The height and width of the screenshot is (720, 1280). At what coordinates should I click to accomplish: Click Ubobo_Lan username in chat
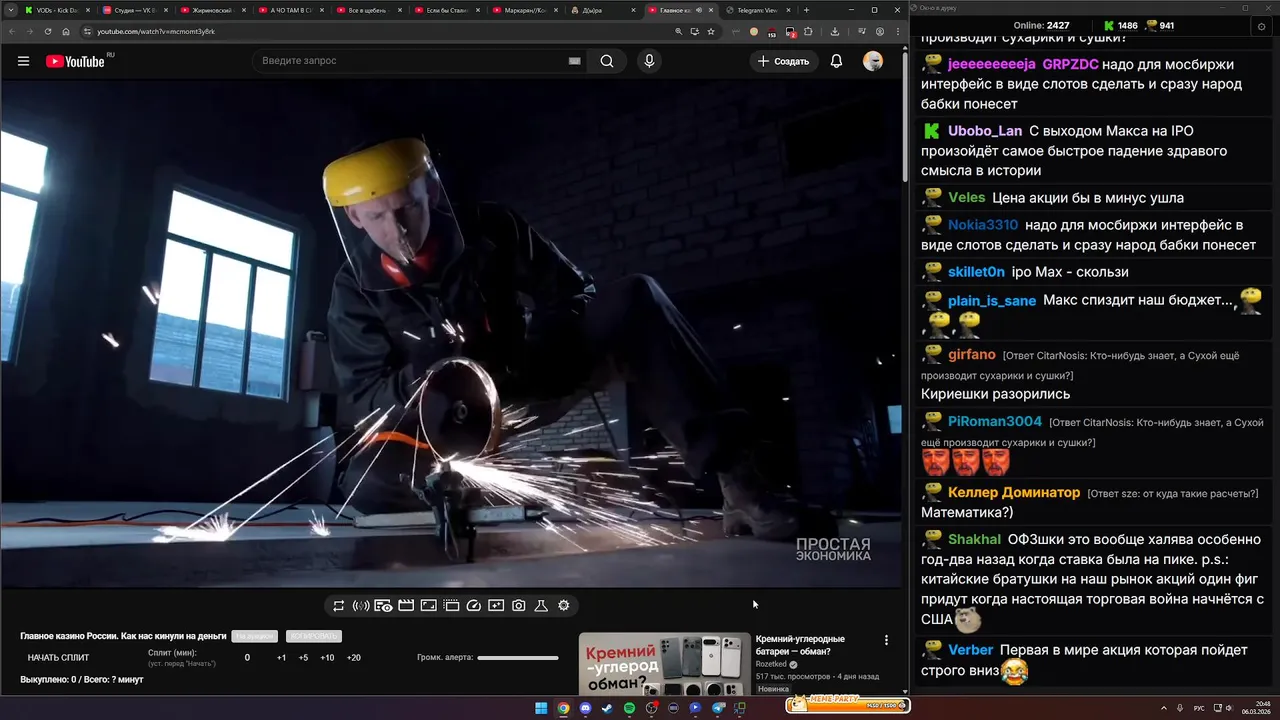coord(985,131)
